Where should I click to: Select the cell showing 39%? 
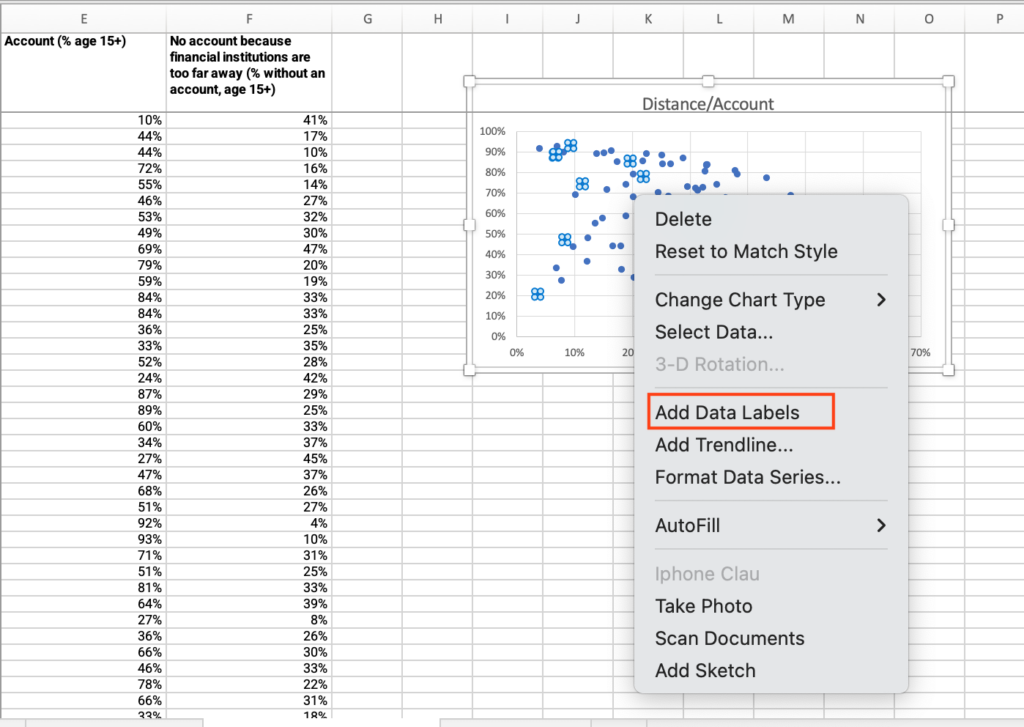coord(249,604)
